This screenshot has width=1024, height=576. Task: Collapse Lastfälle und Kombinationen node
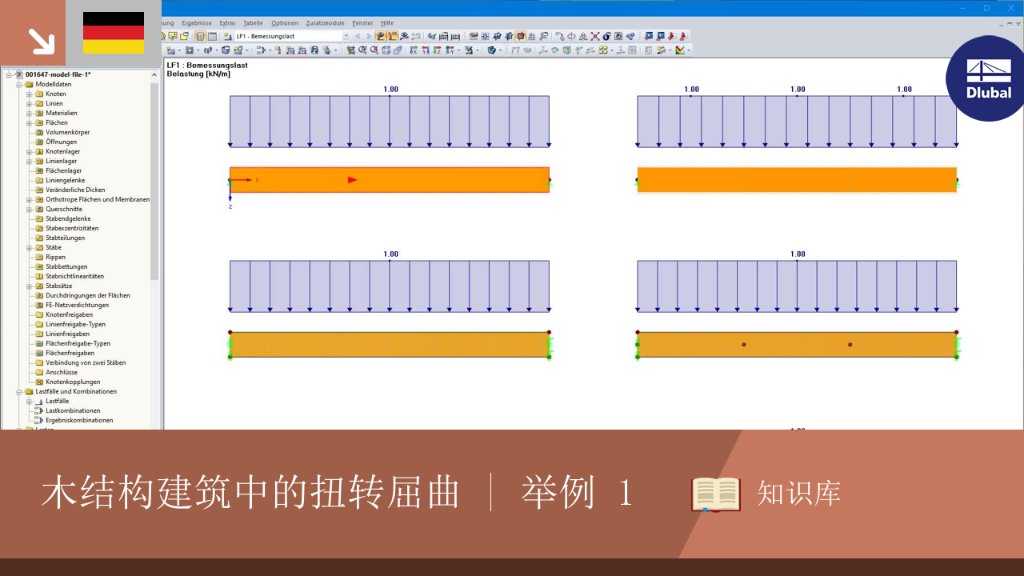19,392
